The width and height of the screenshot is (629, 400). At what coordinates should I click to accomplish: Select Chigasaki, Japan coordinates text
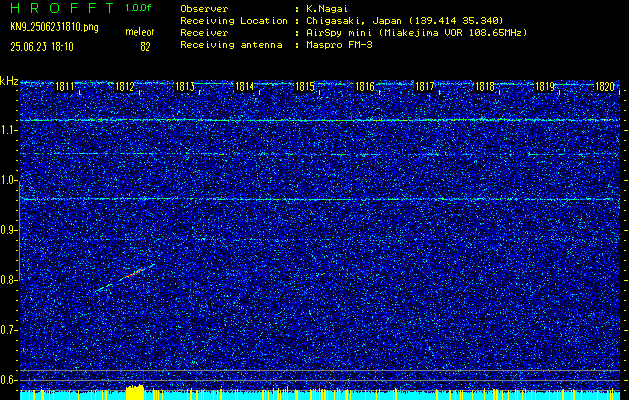coord(405,20)
